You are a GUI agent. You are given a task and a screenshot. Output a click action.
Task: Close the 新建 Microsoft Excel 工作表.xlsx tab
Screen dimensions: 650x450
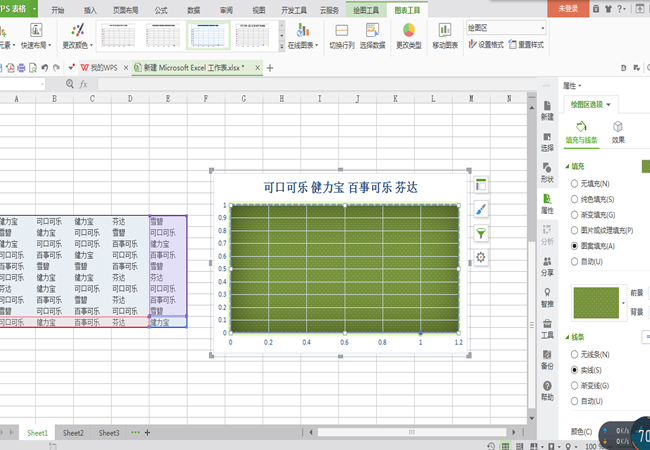257,68
